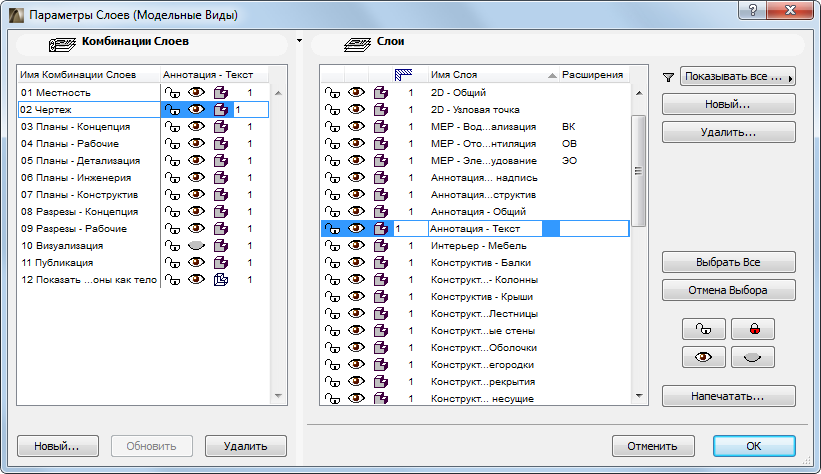Hide the 2D - Узловая точка layer

click(x=357, y=109)
